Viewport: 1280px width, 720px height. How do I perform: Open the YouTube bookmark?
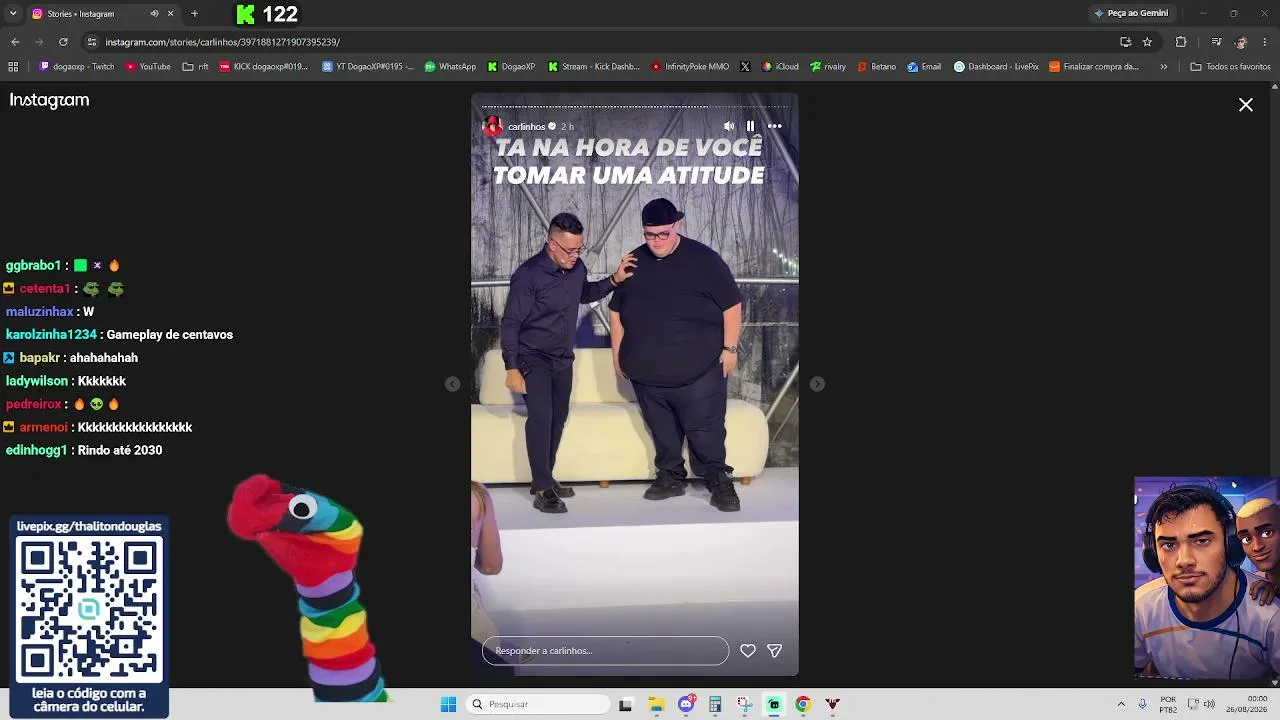[148, 67]
